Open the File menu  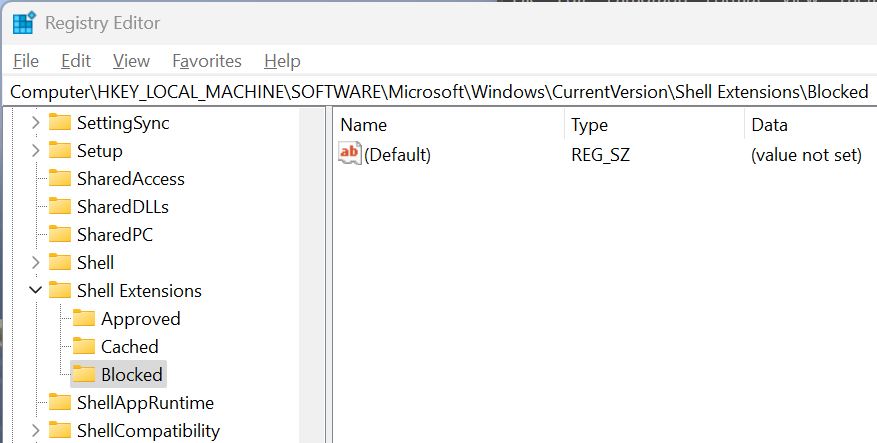click(26, 60)
